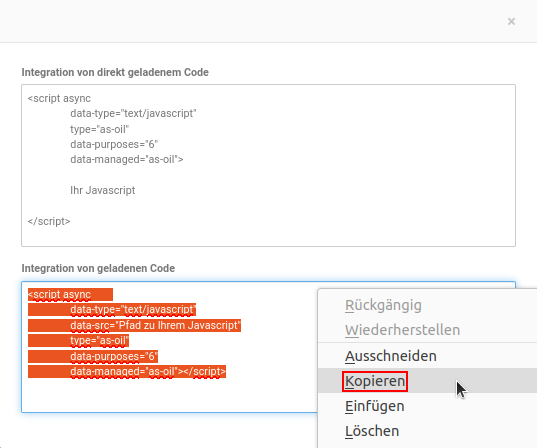Close the dialog with the X icon
Image resolution: width=537 pixels, height=448 pixels.
(511, 22)
